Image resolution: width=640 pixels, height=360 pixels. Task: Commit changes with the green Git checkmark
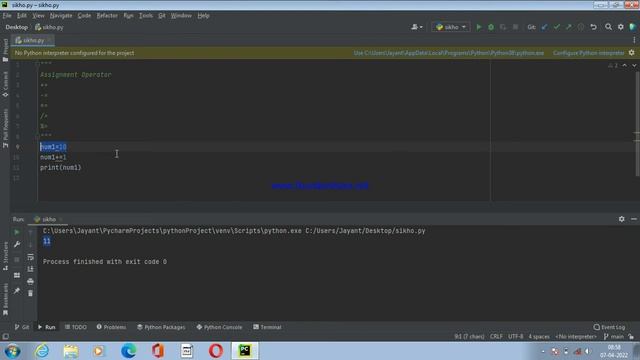click(x=557, y=27)
